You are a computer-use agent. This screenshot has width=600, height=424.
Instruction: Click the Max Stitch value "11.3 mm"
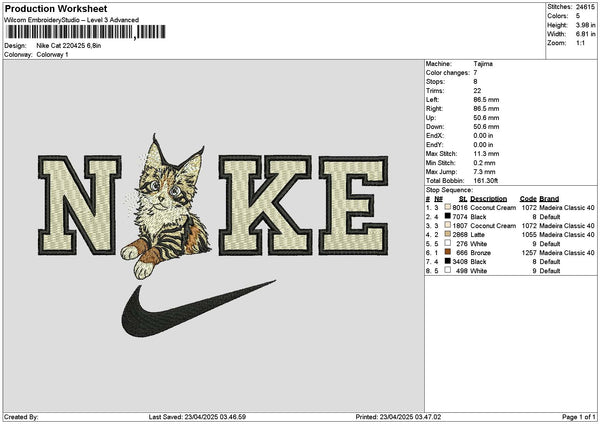[x=486, y=154]
